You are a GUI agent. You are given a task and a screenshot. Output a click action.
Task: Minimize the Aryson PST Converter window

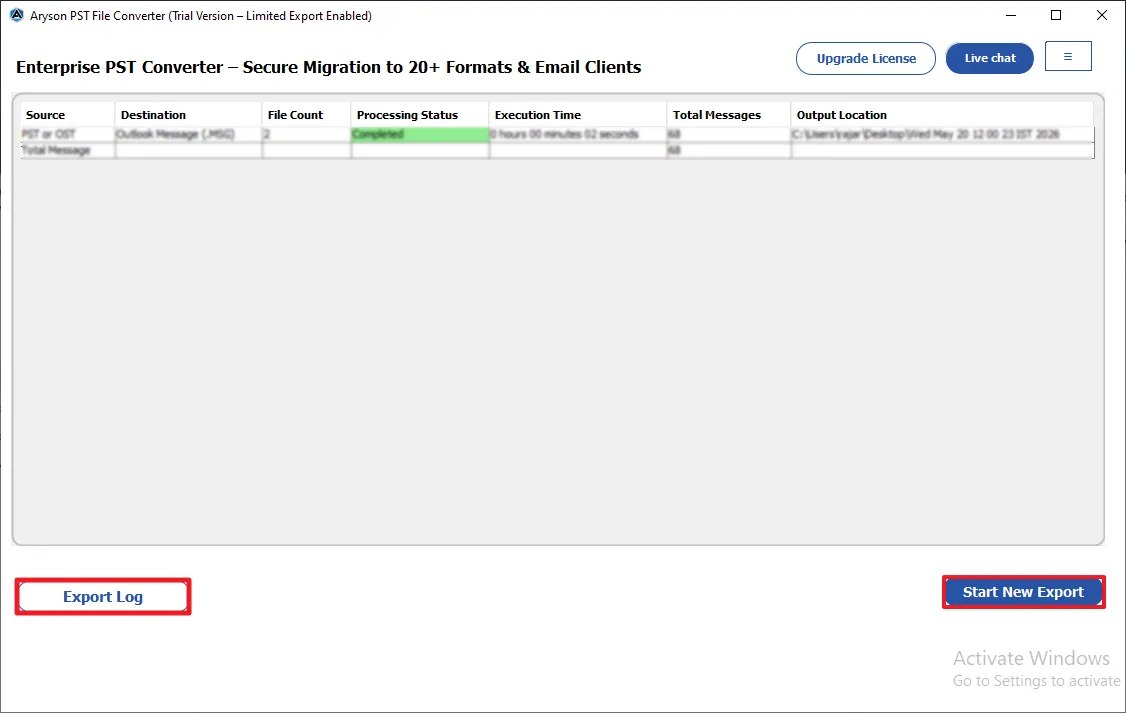[1010, 15]
